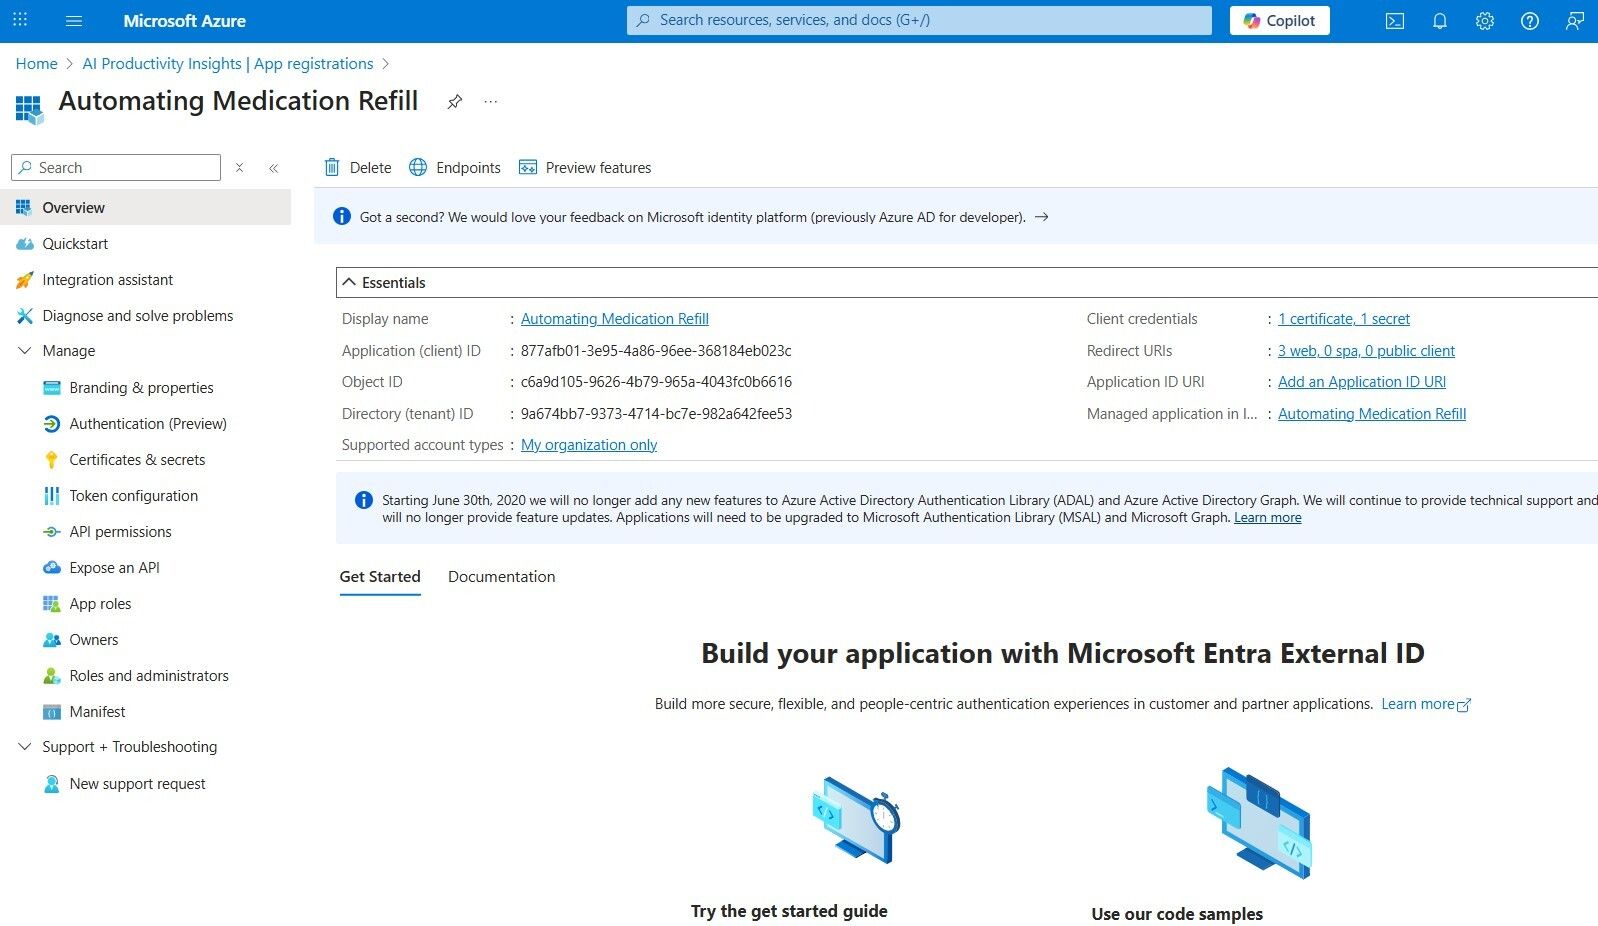
Task: Select the Object ID value c6a9d105
Action: pyautogui.click(x=656, y=382)
